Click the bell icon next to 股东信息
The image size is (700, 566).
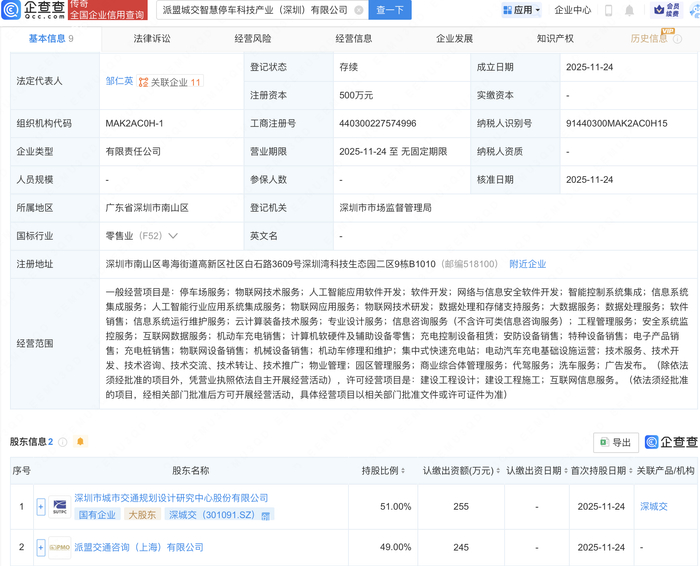79,441
